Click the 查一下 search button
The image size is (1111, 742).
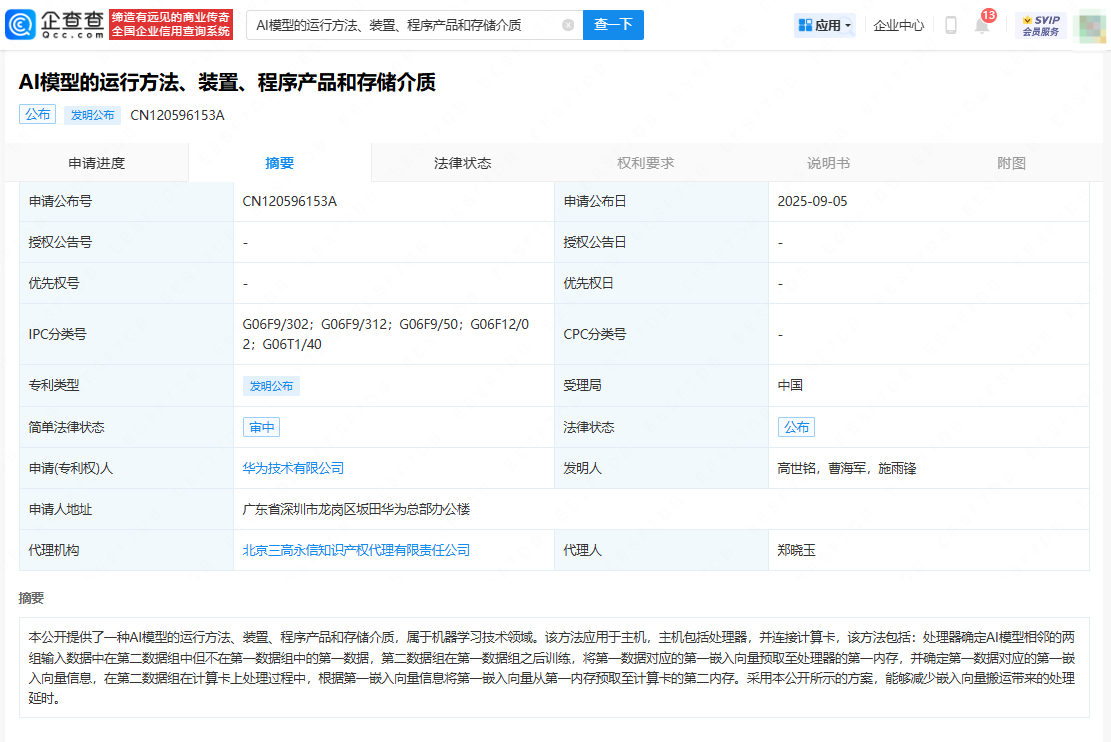[613, 25]
